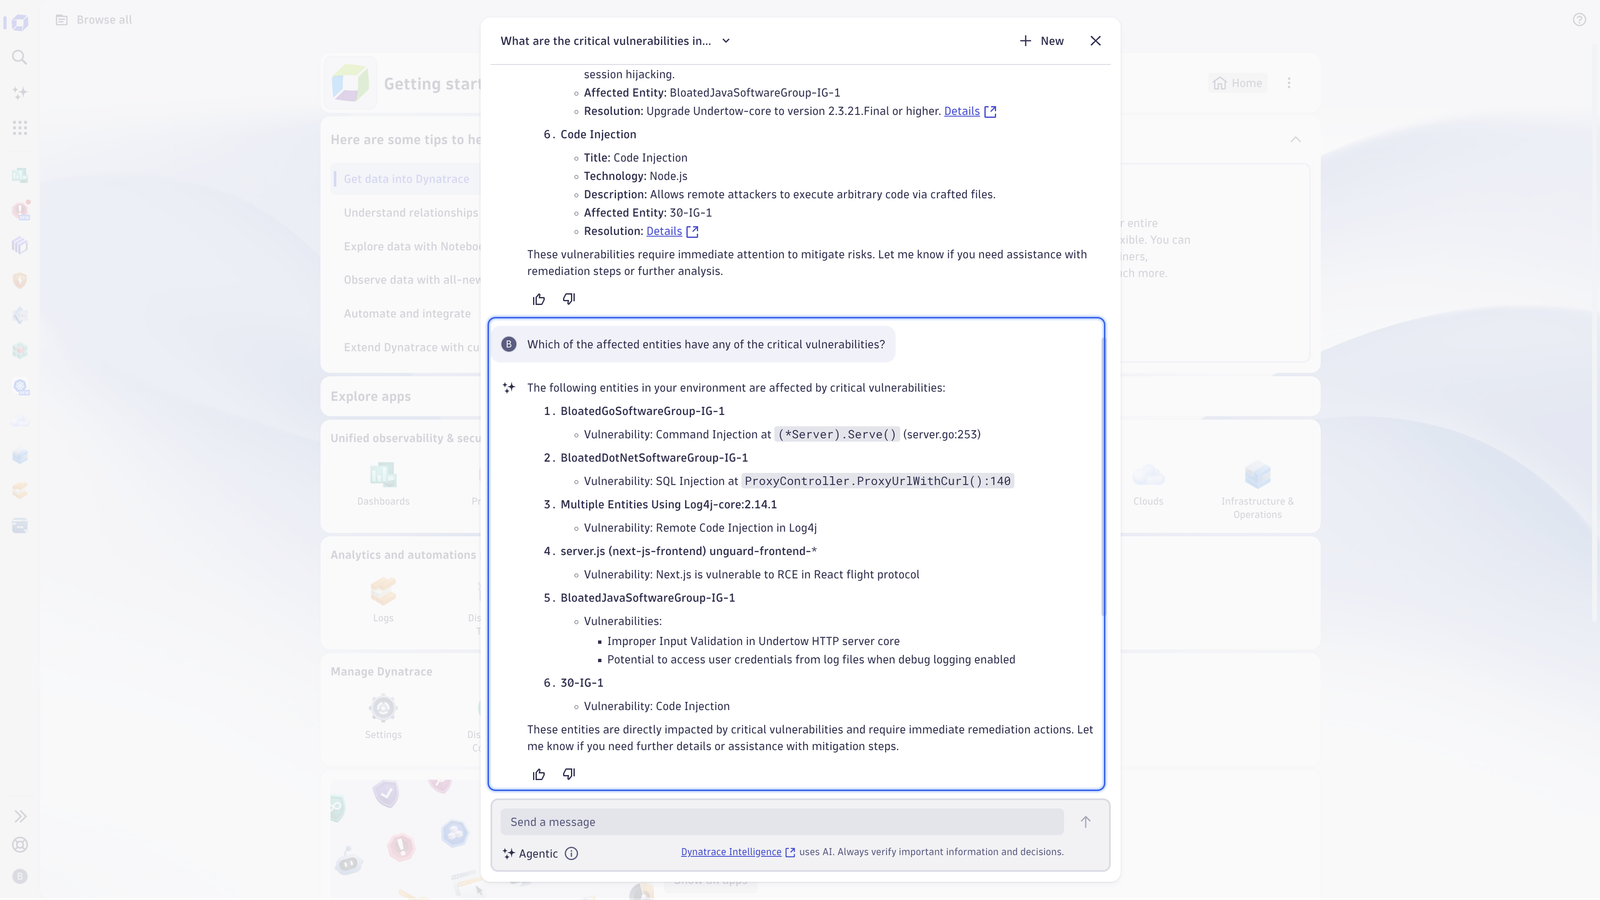Select Get data into Dynatrace tip
The width and height of the screenshot is (1600, 900).
point(406,179)
